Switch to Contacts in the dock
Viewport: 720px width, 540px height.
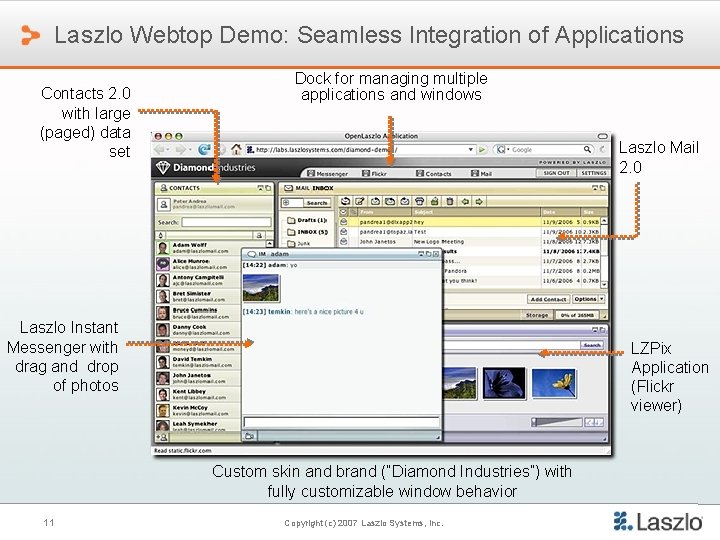point(433,174)
